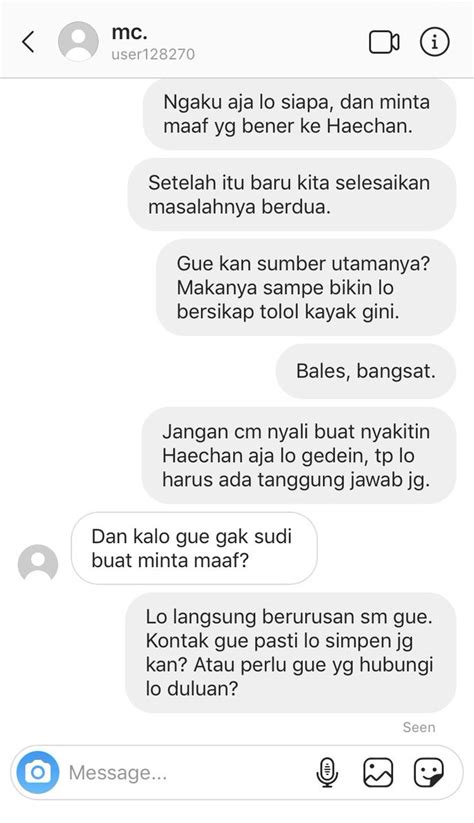Screen dimensions: 474x823
Task: Tap the username user128270
Action: coord(153,54)
